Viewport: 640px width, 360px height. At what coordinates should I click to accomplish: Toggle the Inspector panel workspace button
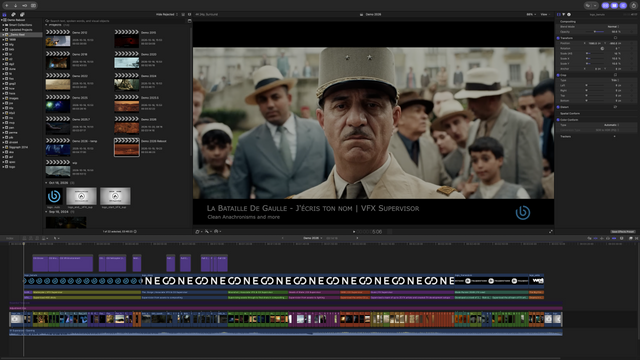pyautogui.click(x=623, y=5)
